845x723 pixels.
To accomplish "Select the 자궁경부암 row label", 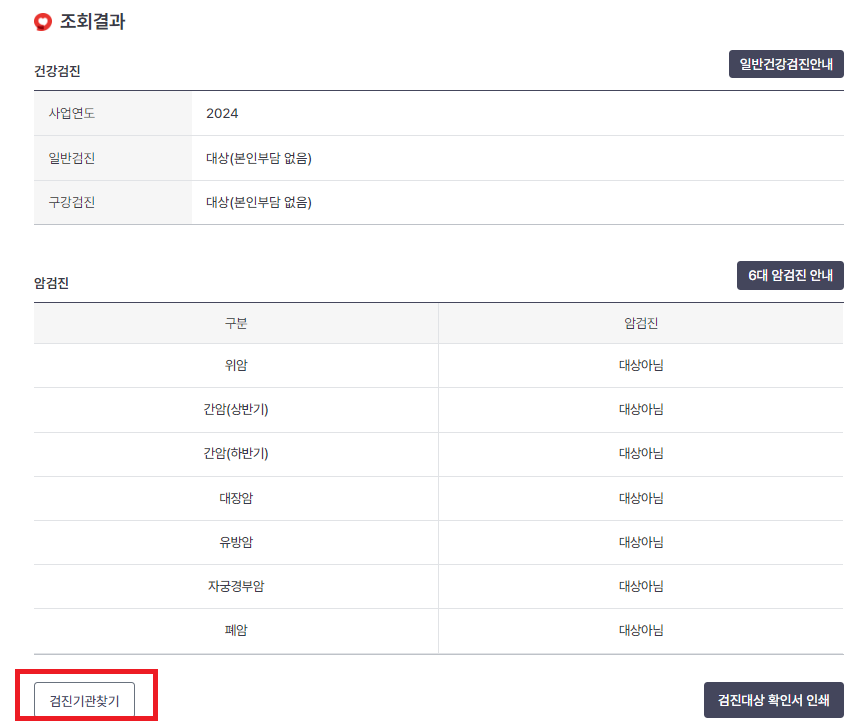I will (236, 586).
